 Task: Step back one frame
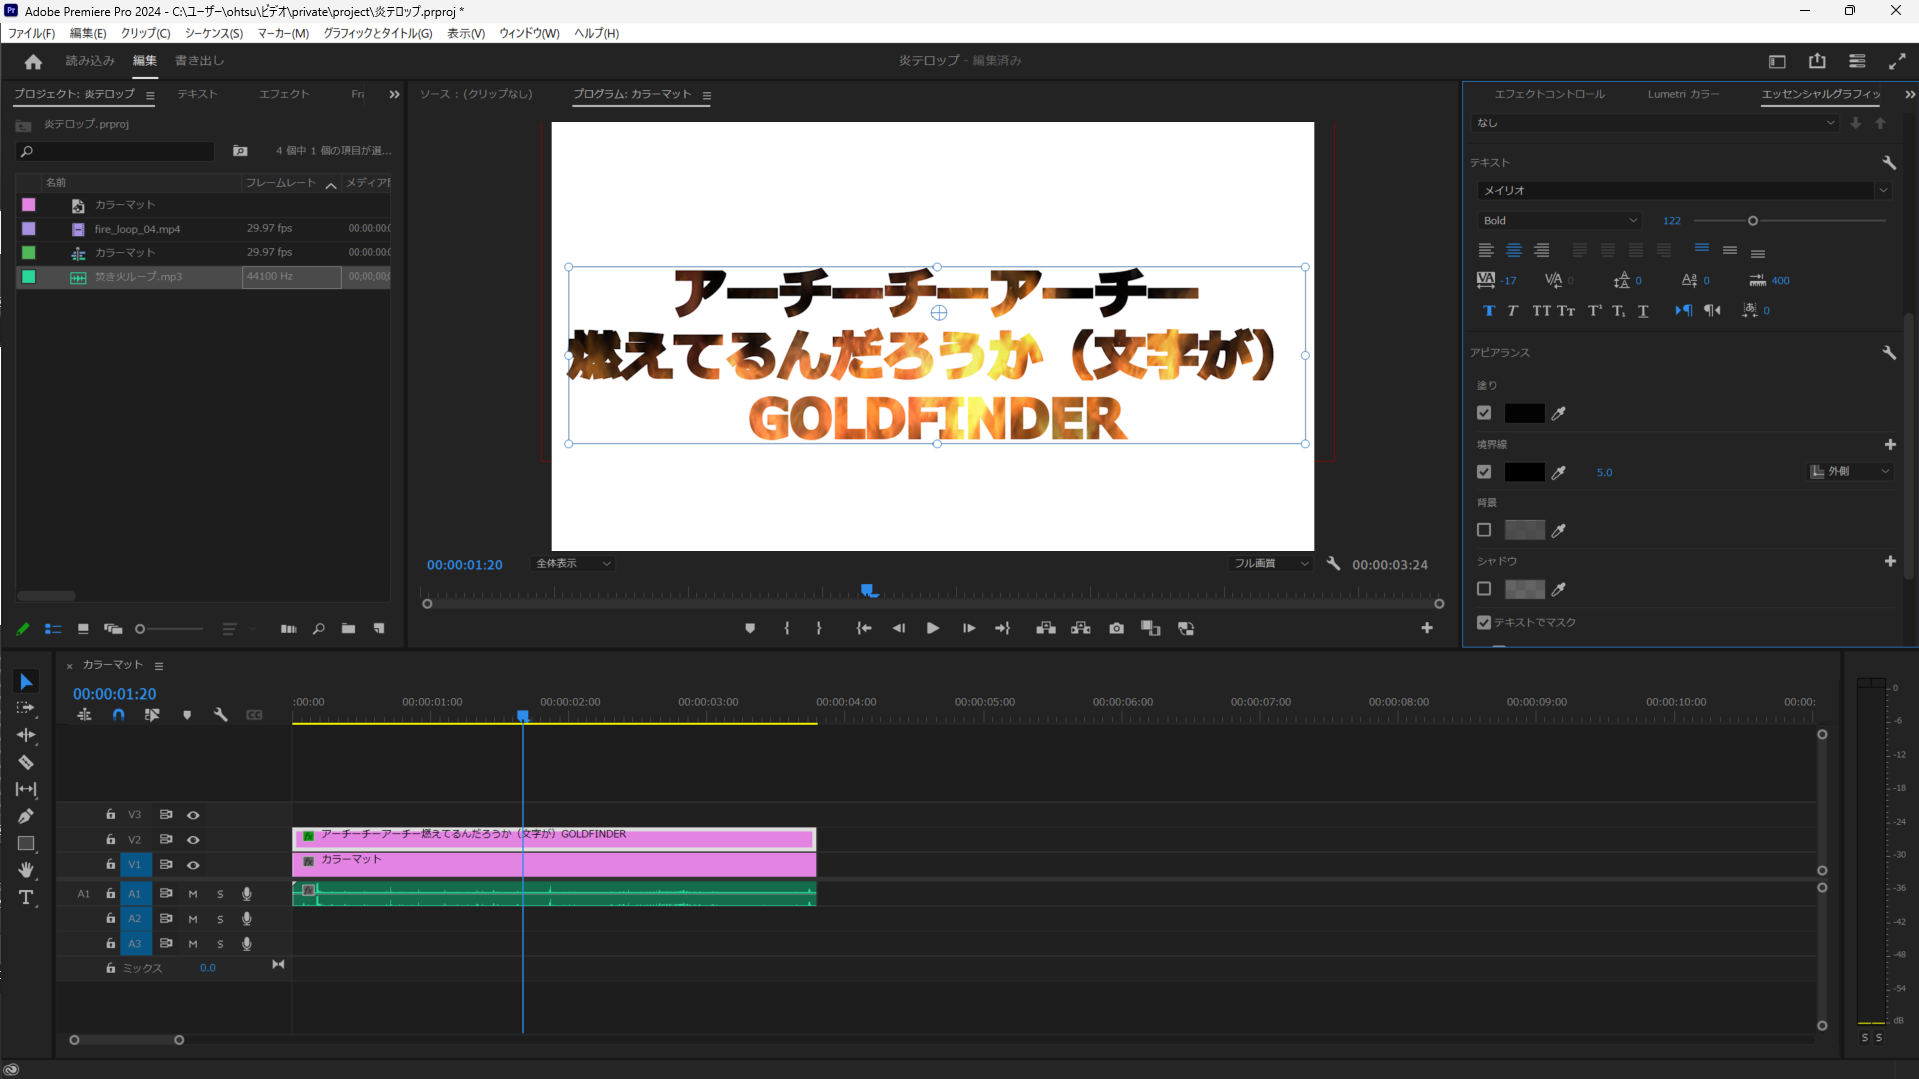click(x=898, y=628)
